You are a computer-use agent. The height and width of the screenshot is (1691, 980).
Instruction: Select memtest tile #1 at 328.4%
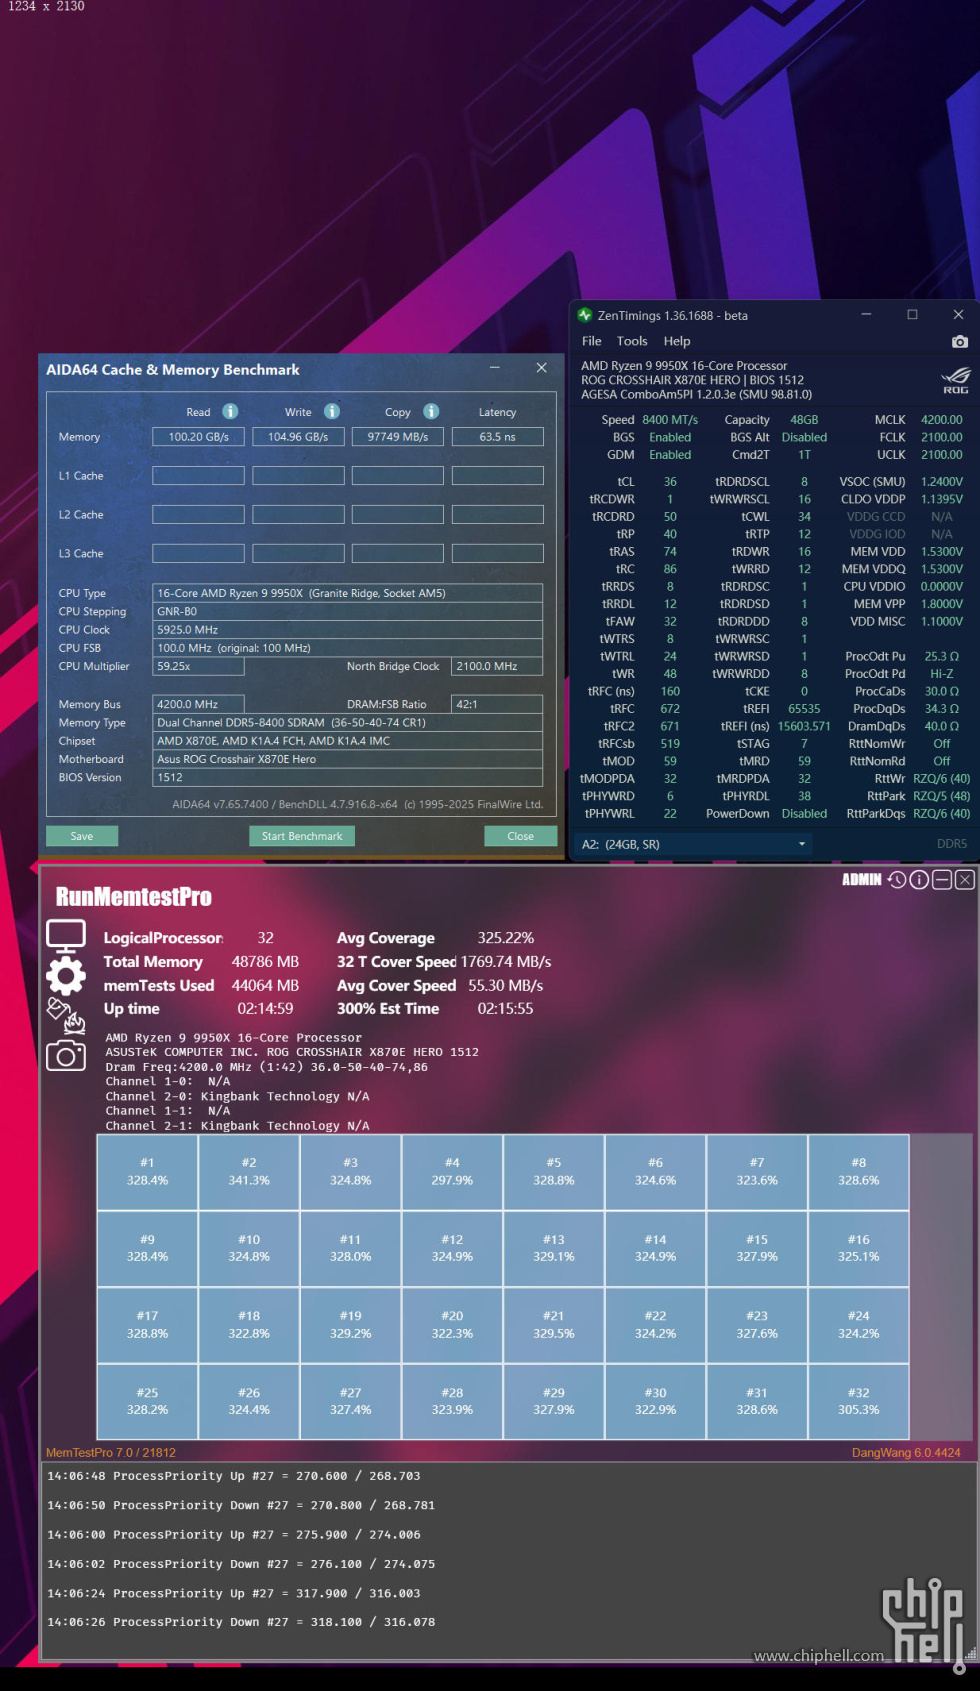click(147, 1172)
